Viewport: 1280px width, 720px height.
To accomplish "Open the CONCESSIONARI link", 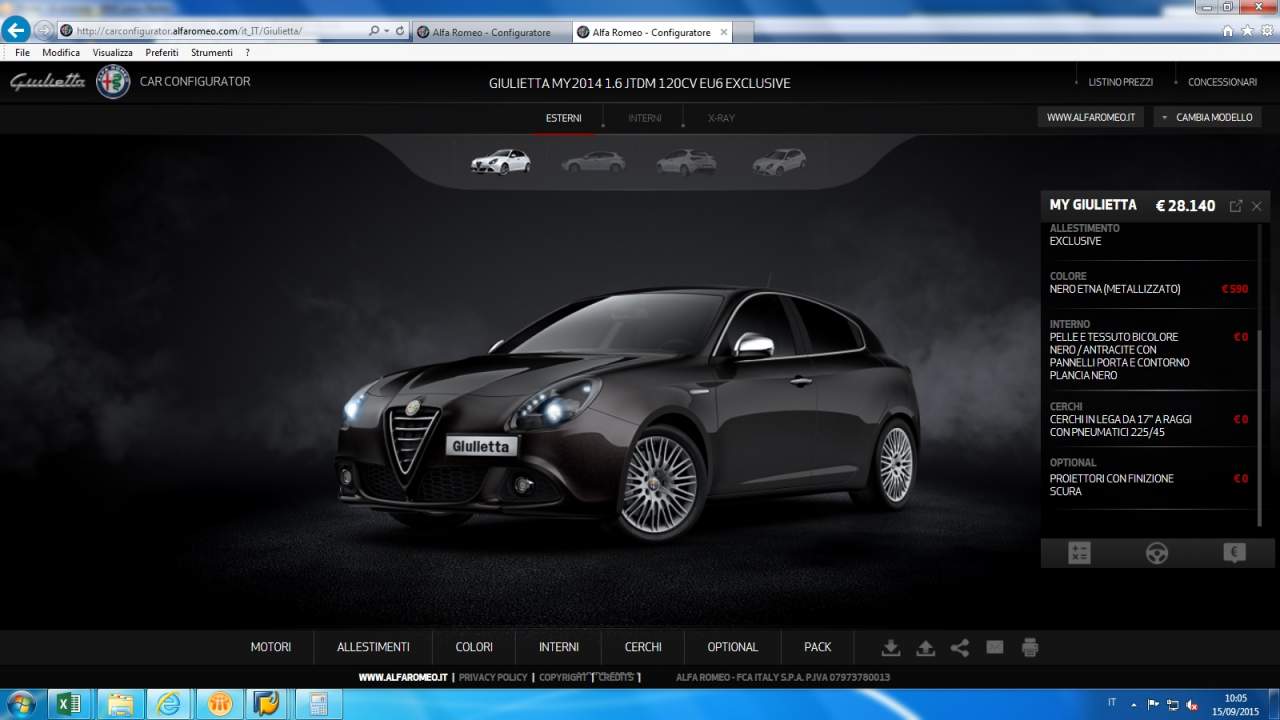I will [1222, 82].
